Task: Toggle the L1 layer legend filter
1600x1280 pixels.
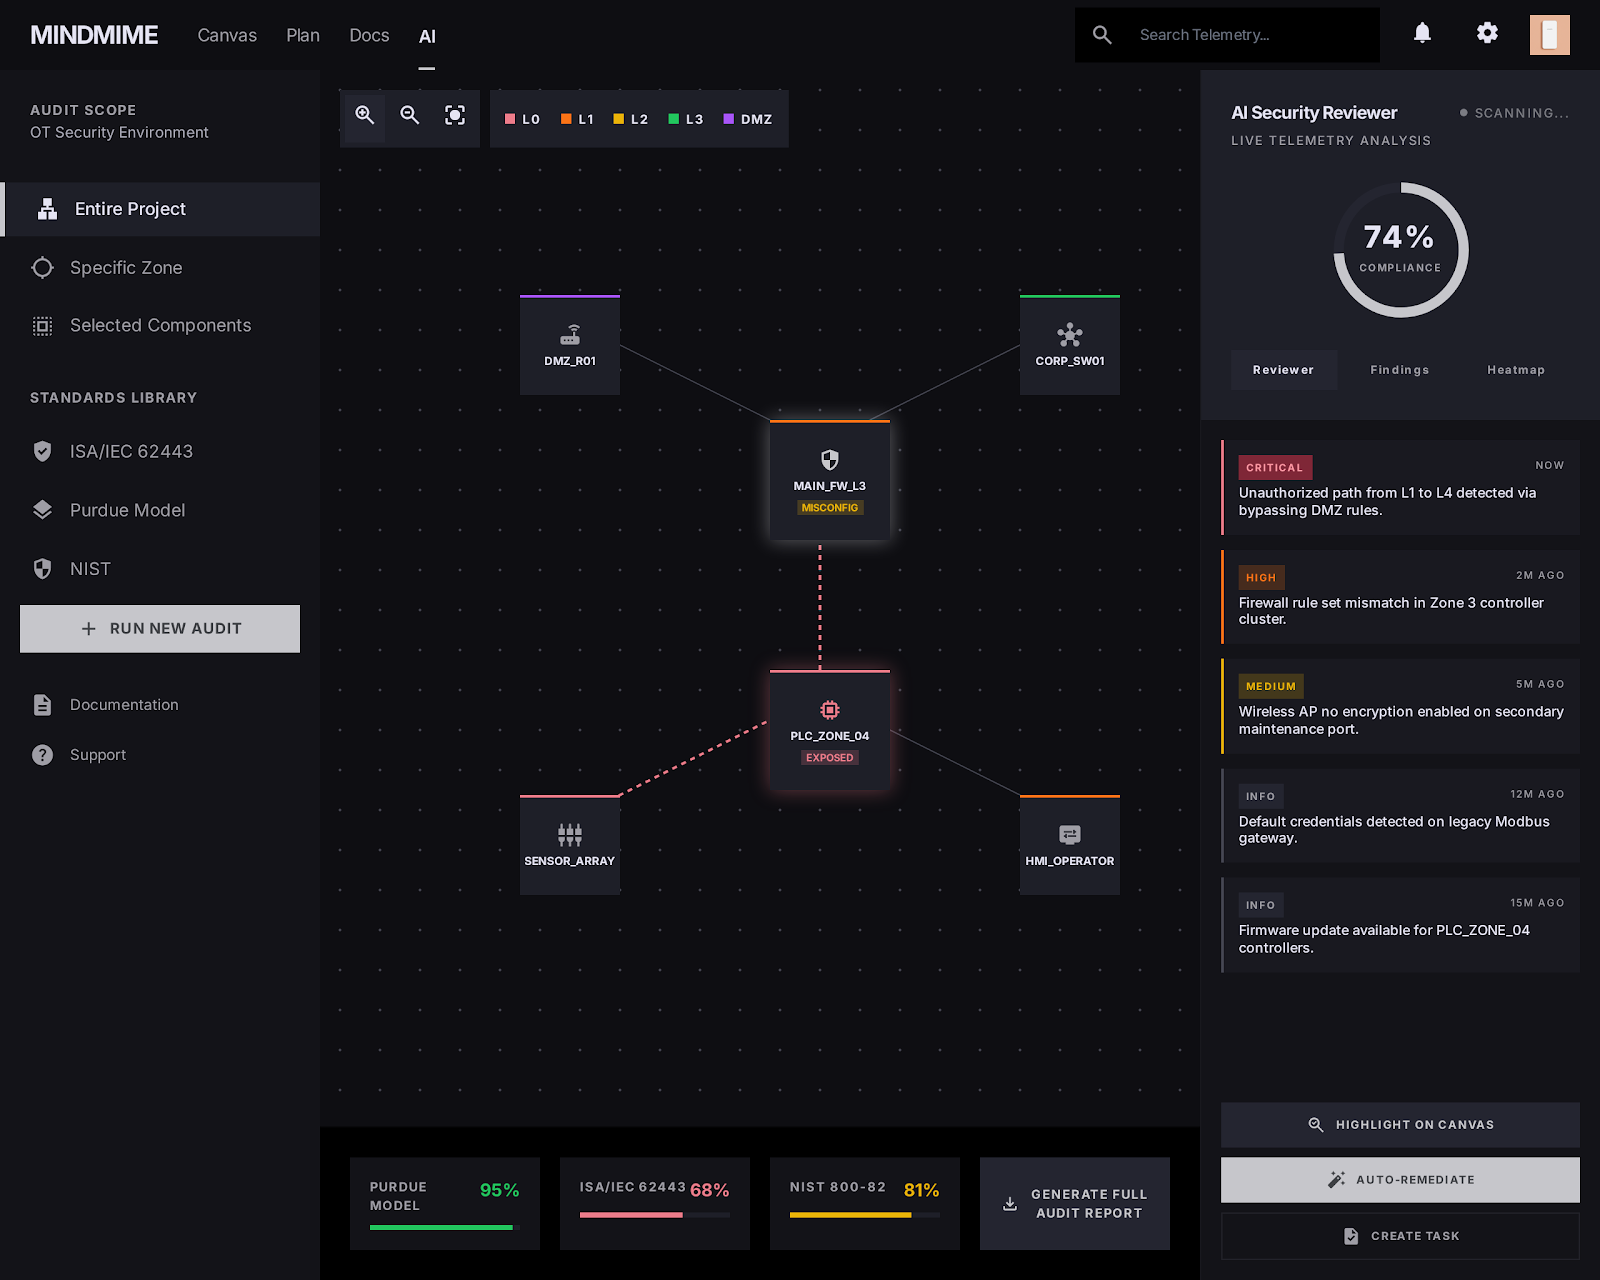Action: [x=576, y=118]
